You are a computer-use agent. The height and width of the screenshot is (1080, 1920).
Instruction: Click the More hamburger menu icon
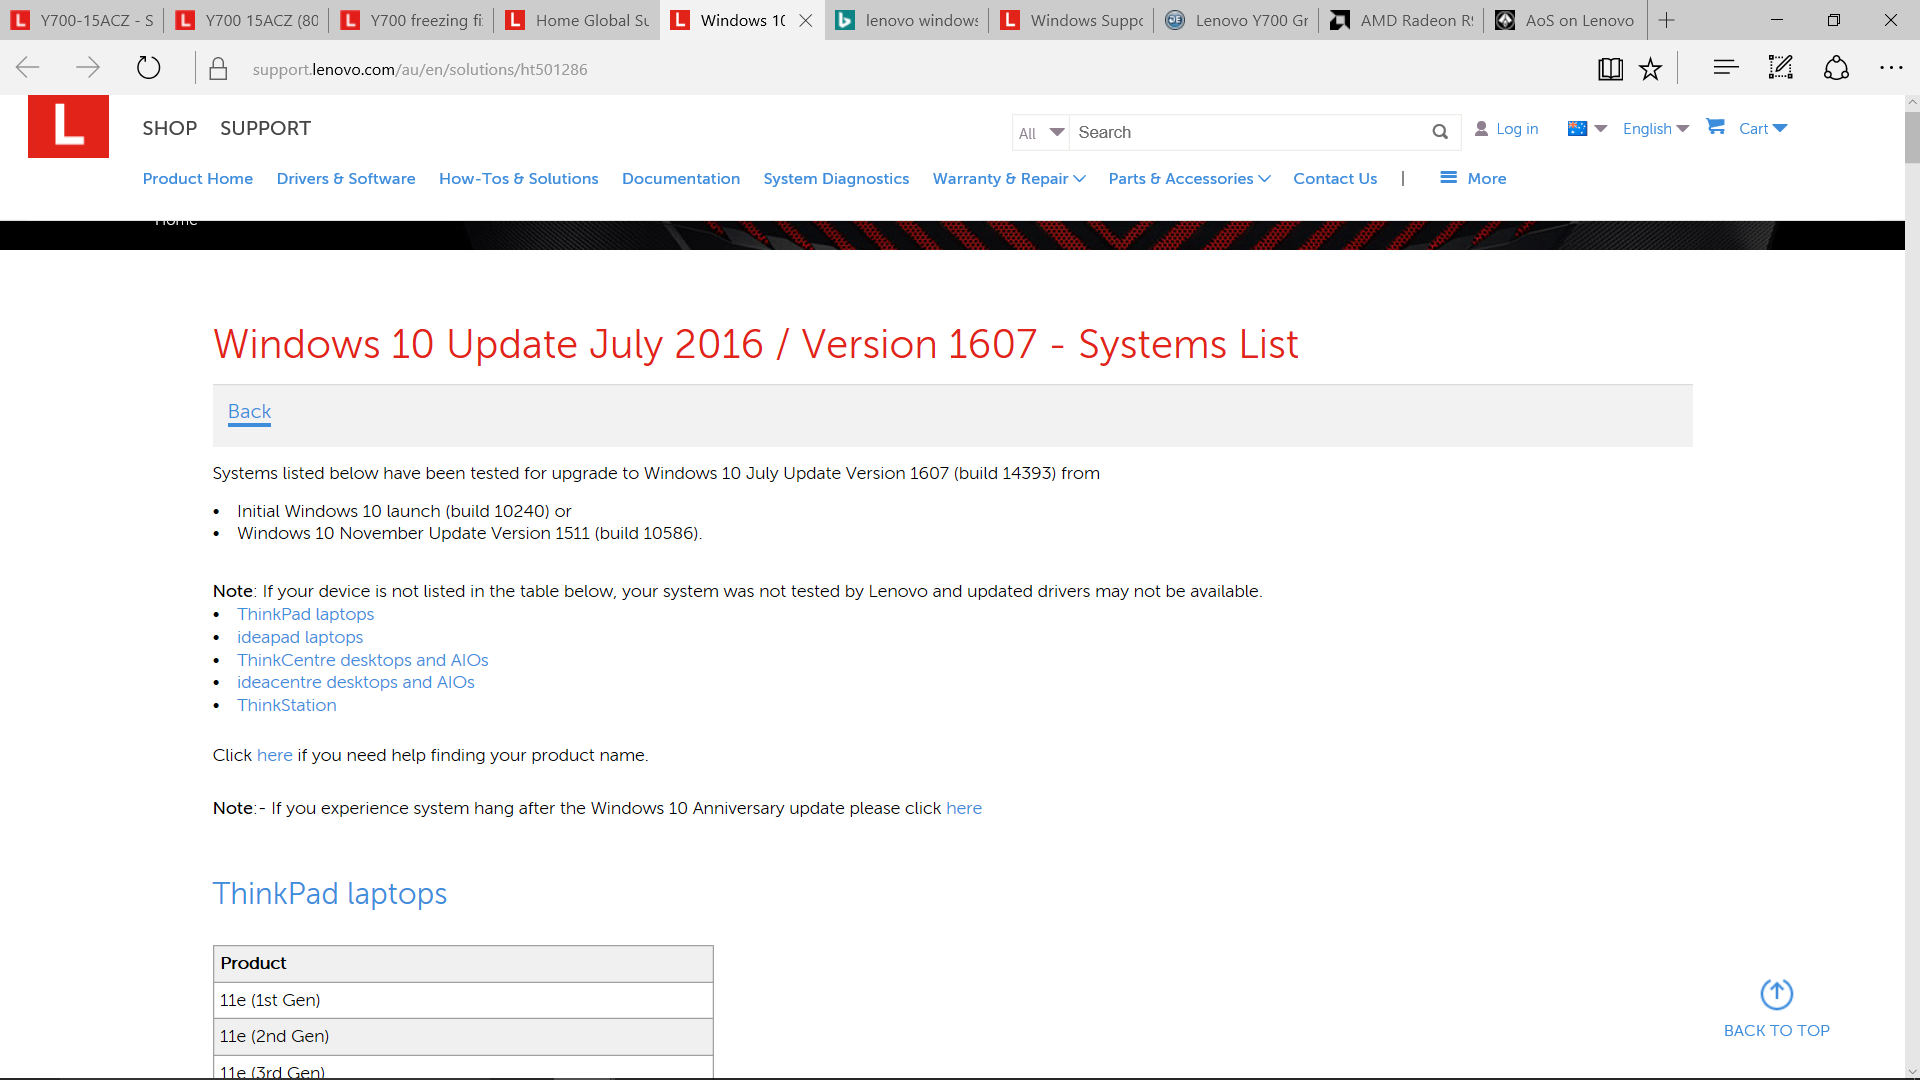point(1448,178)
